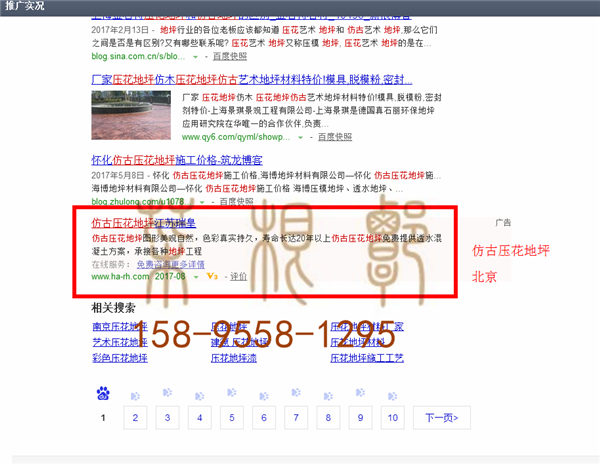
Task: Expand dropdown arrow next to www.qy6.com URL
Action: click(300, 137)
